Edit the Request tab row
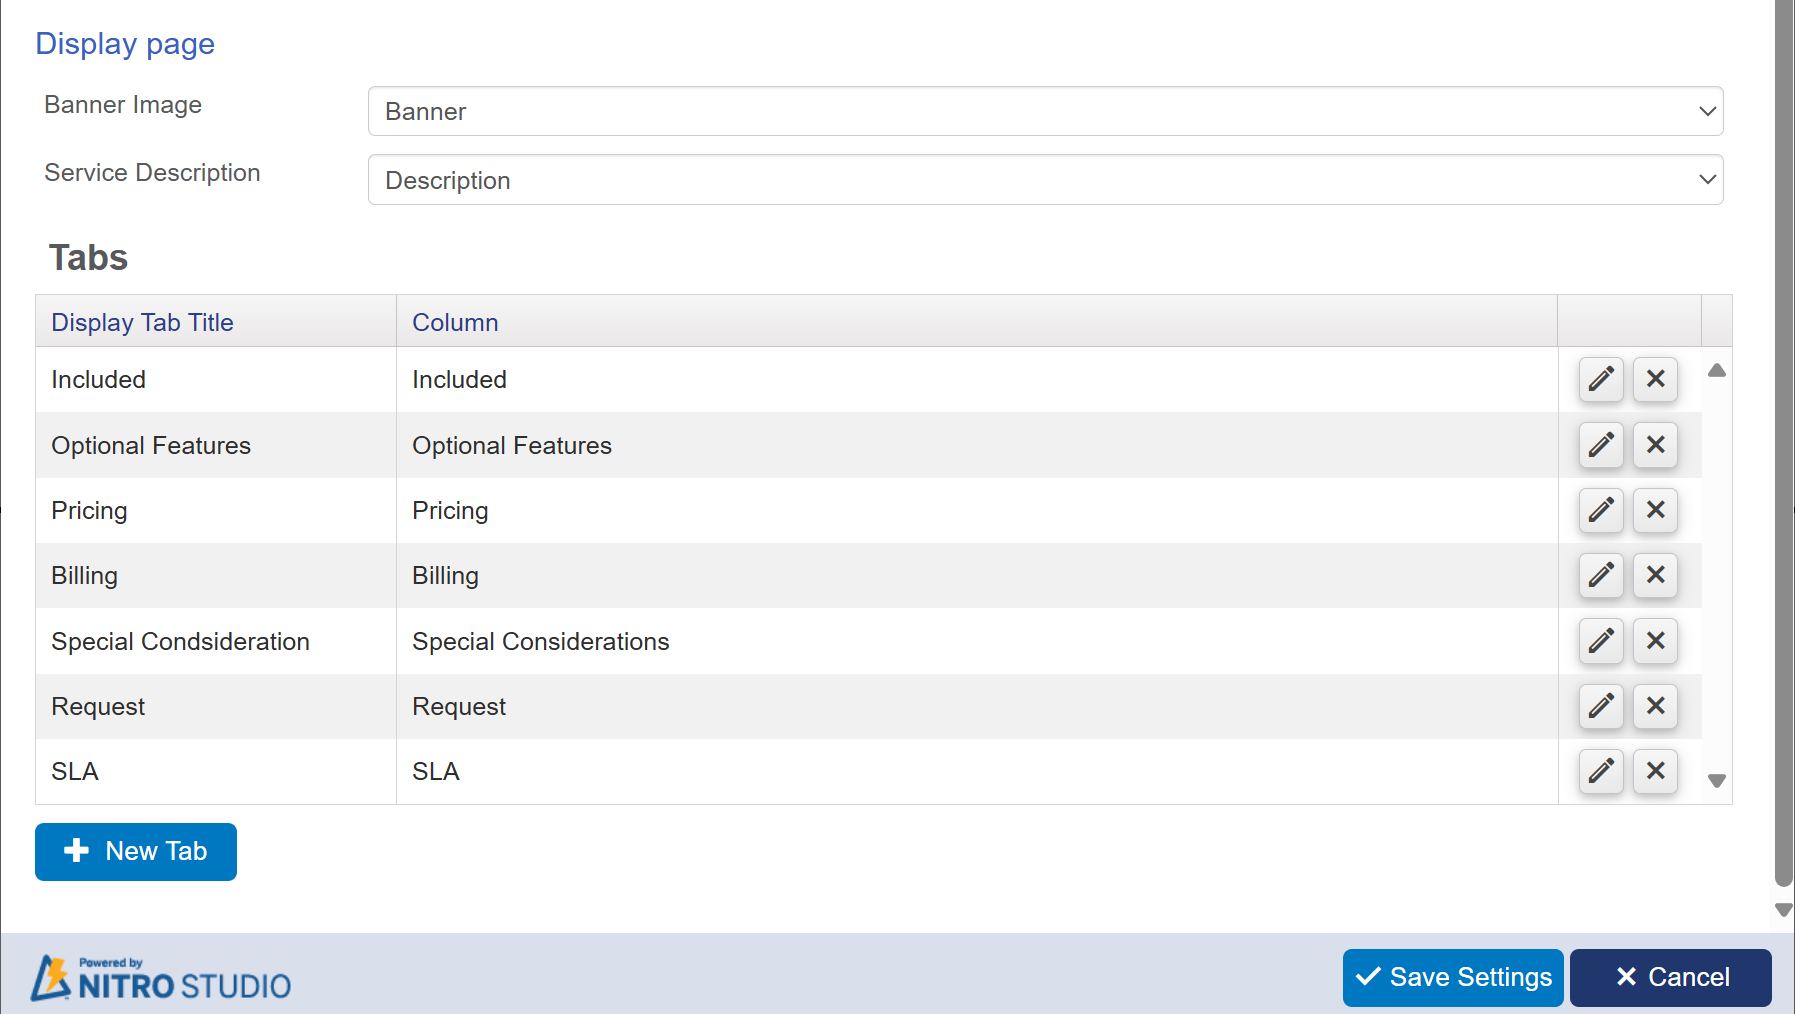Viewport: 1795px width, 1014px height. pyautogui.click(x=1601, y=706)
